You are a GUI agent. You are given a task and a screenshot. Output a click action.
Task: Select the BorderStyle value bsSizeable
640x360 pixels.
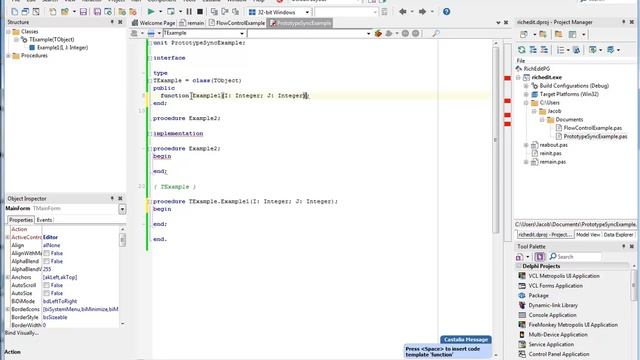pos(55,317)
